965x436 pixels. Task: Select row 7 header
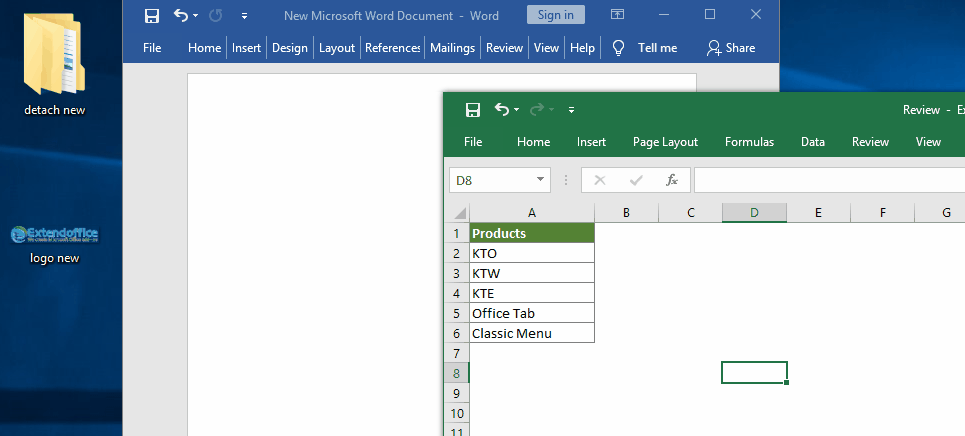[457, 353]
